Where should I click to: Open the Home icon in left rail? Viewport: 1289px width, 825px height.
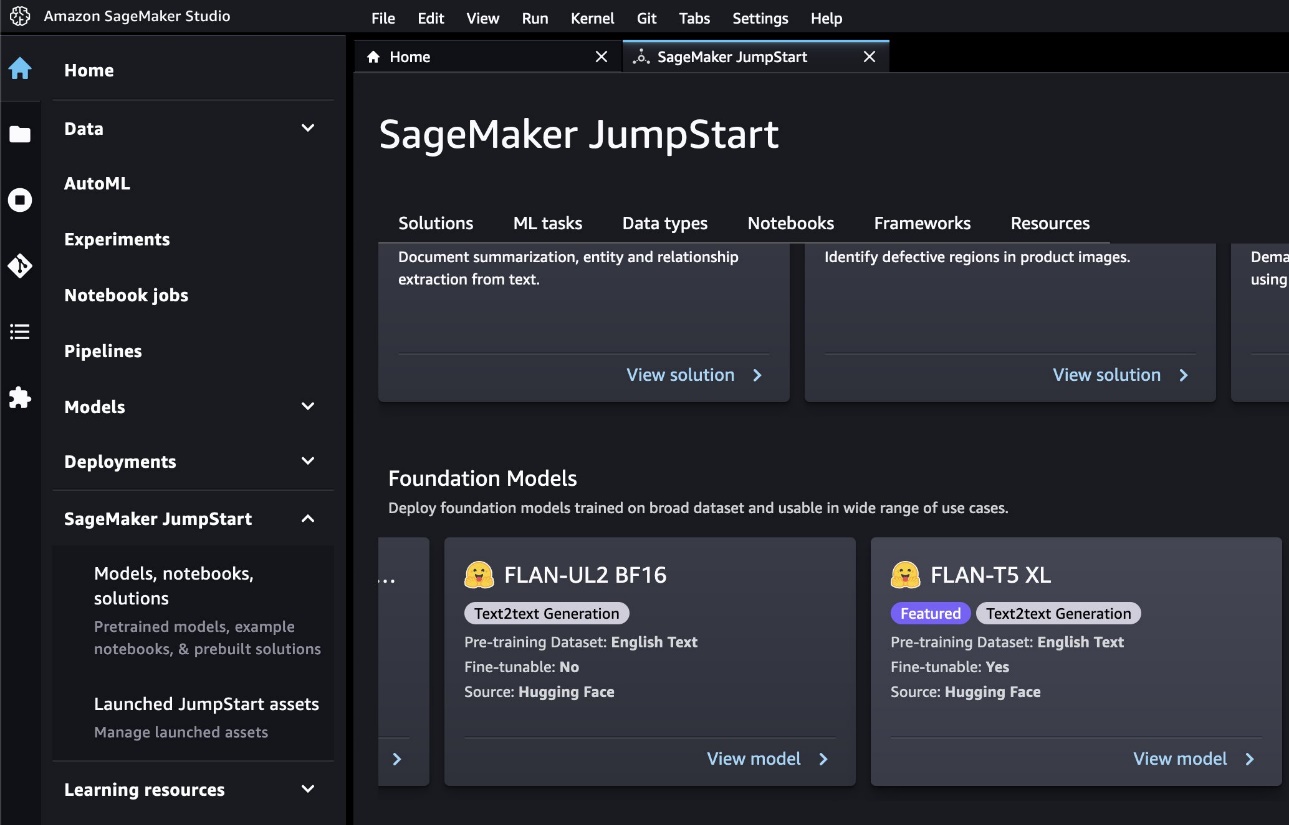[20, 69]
